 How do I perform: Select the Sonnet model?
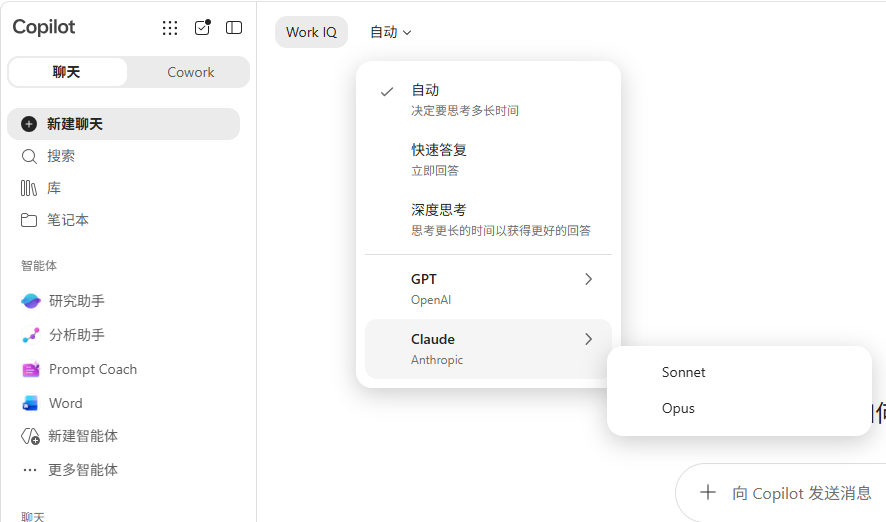pyautogui.click(x=739, y=372)
